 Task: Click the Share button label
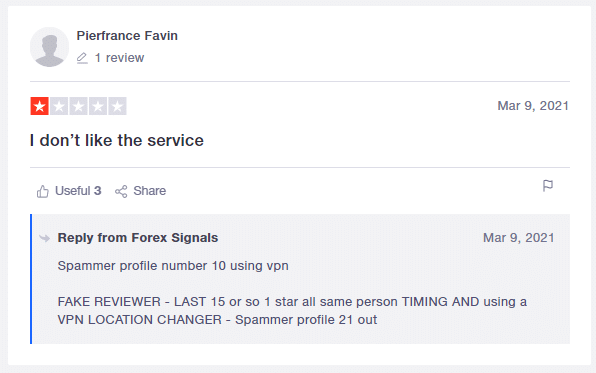tap(149, 191)
